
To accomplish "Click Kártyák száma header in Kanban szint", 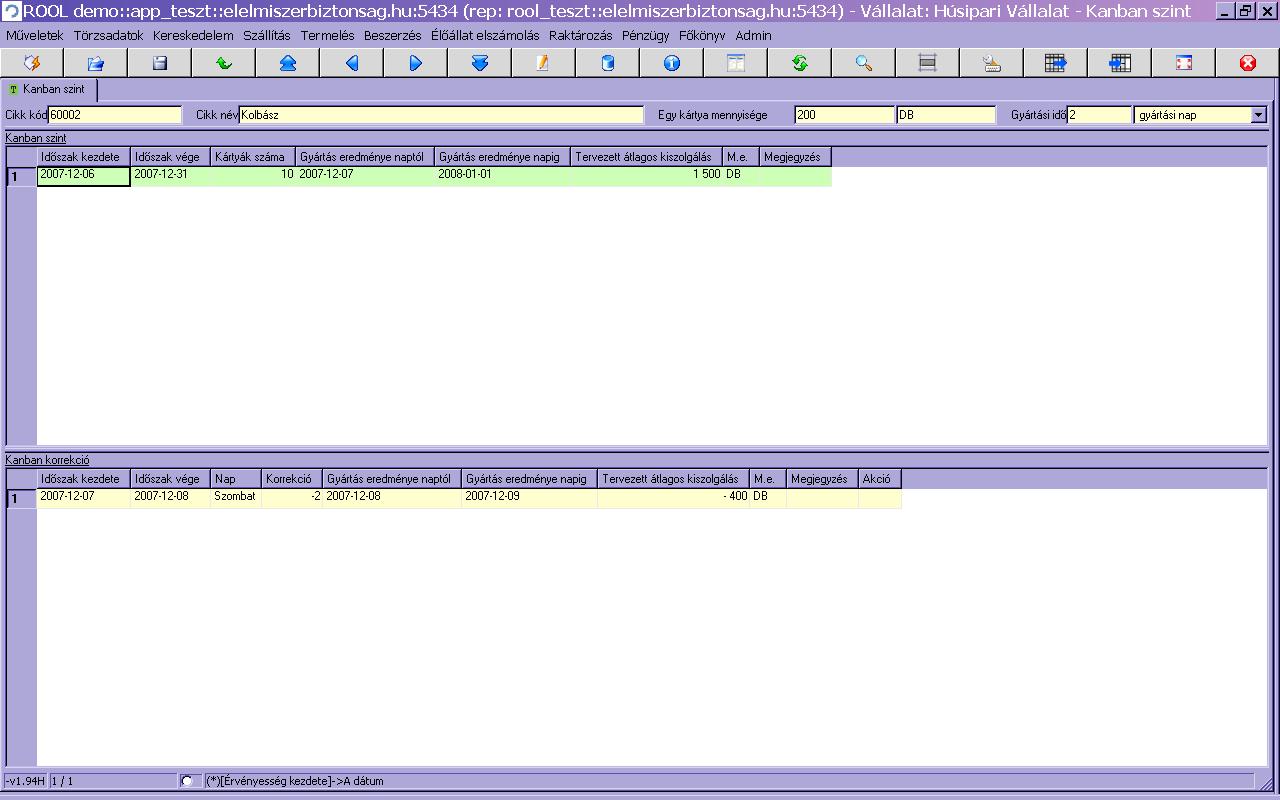I will 252,157.
